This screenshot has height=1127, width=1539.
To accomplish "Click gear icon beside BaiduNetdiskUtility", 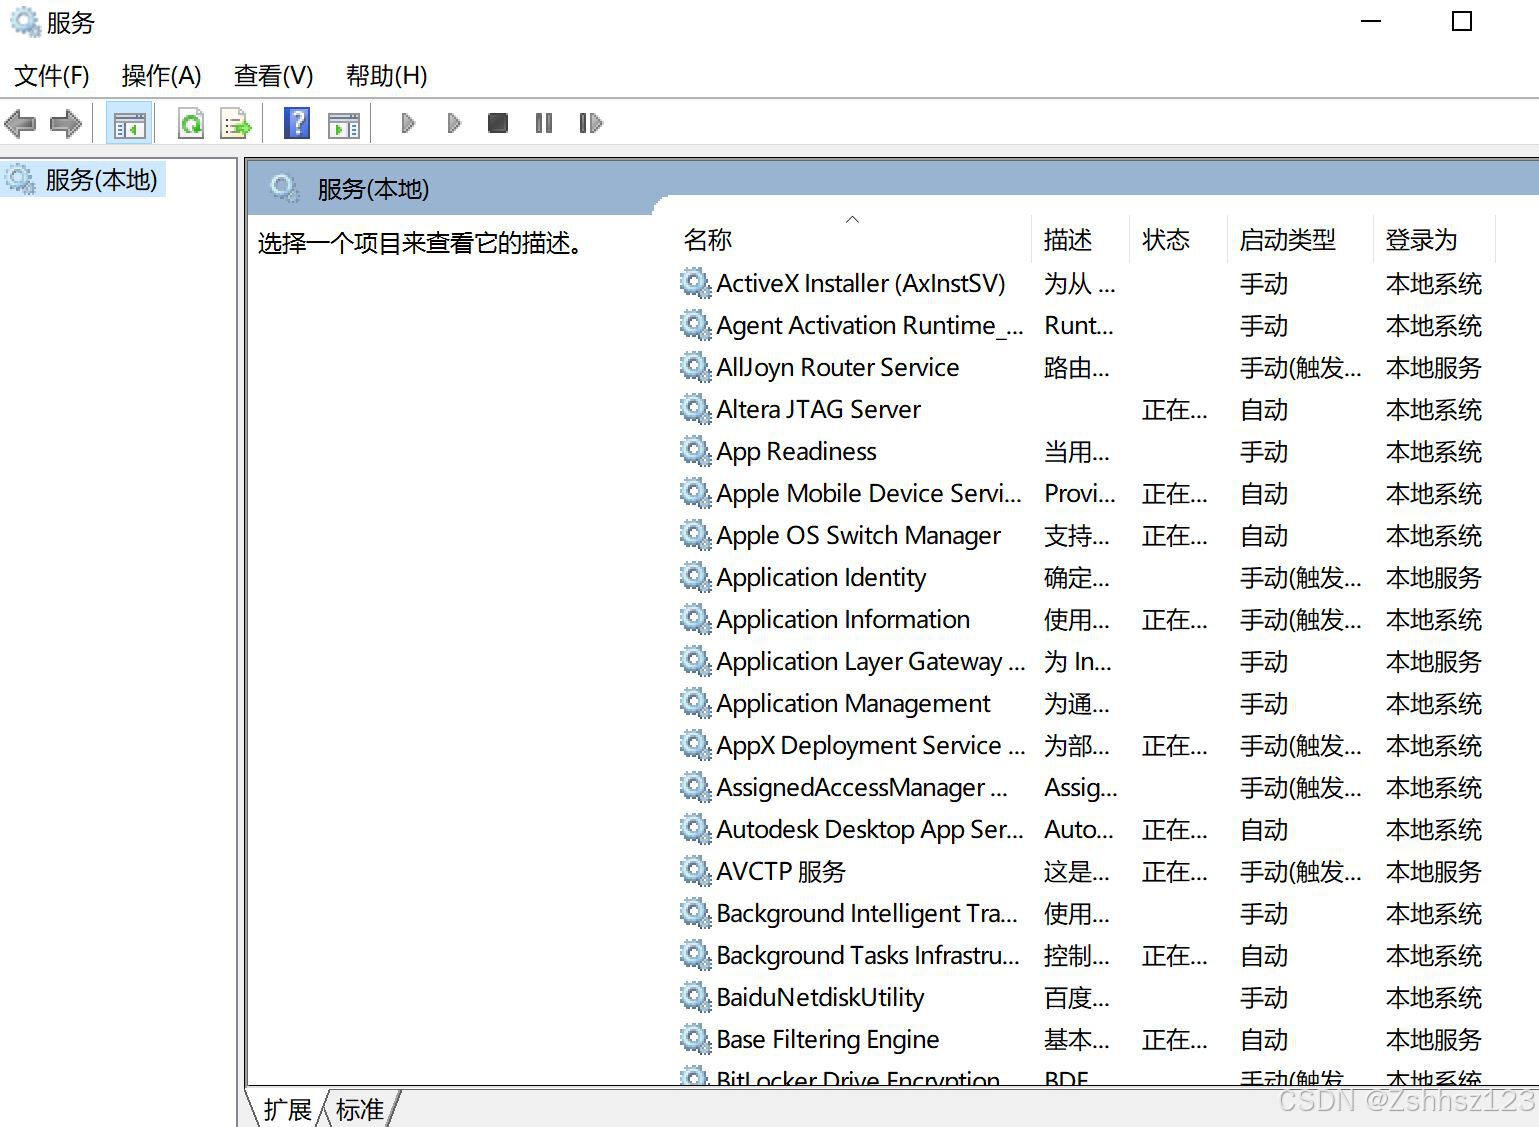I will (695, 997).
